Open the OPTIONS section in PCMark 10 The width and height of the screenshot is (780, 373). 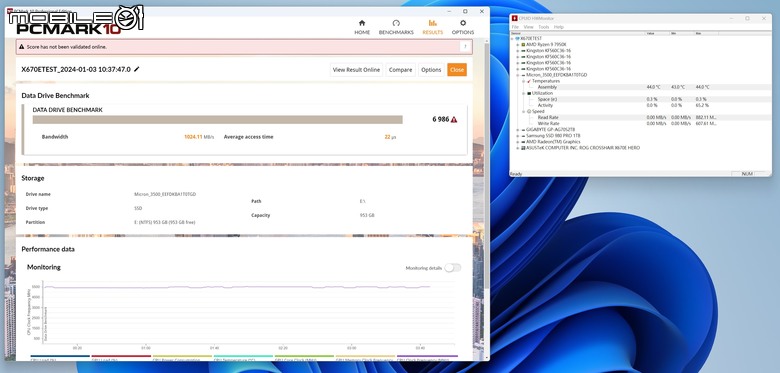(x=463, y=27)
